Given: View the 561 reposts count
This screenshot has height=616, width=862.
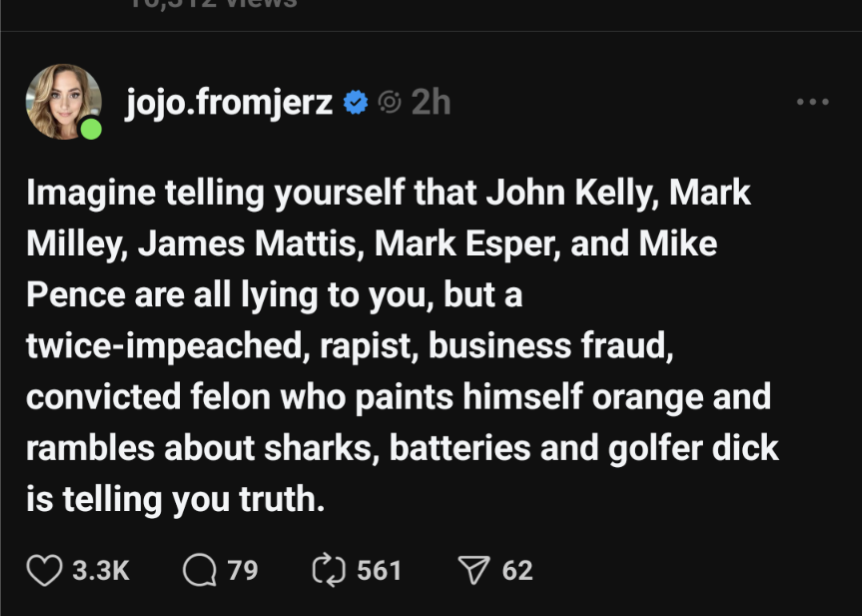Looking at the screenshot, I should (379, 570).
